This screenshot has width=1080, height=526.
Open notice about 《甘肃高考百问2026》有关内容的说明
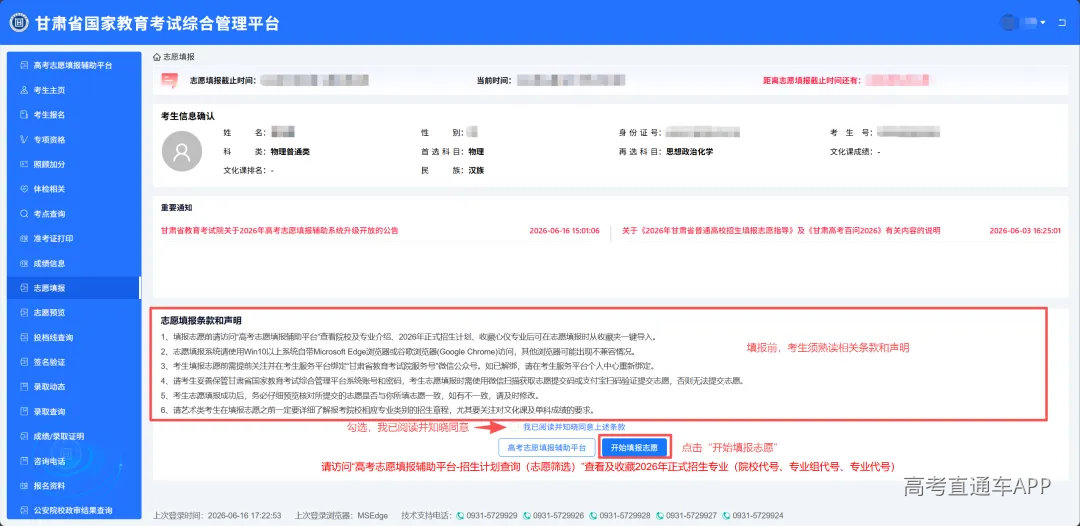pyautogui.click(x=780, y=231)
